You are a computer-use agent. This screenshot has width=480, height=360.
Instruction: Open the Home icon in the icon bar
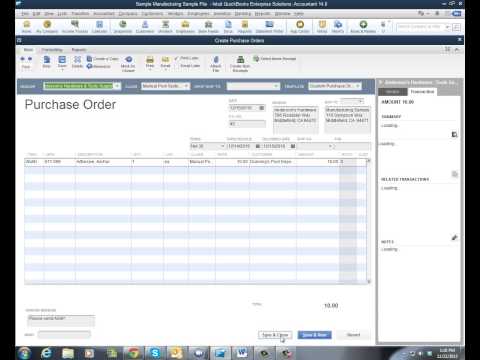click(x=27, y=26)
